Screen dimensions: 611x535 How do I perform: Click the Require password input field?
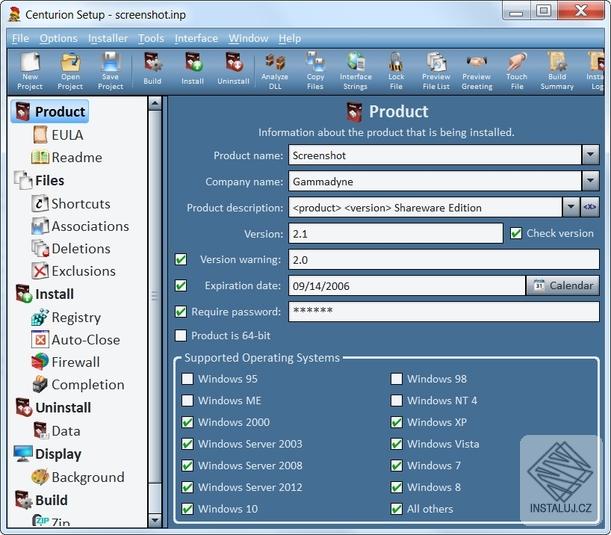(x=444, y=311)
